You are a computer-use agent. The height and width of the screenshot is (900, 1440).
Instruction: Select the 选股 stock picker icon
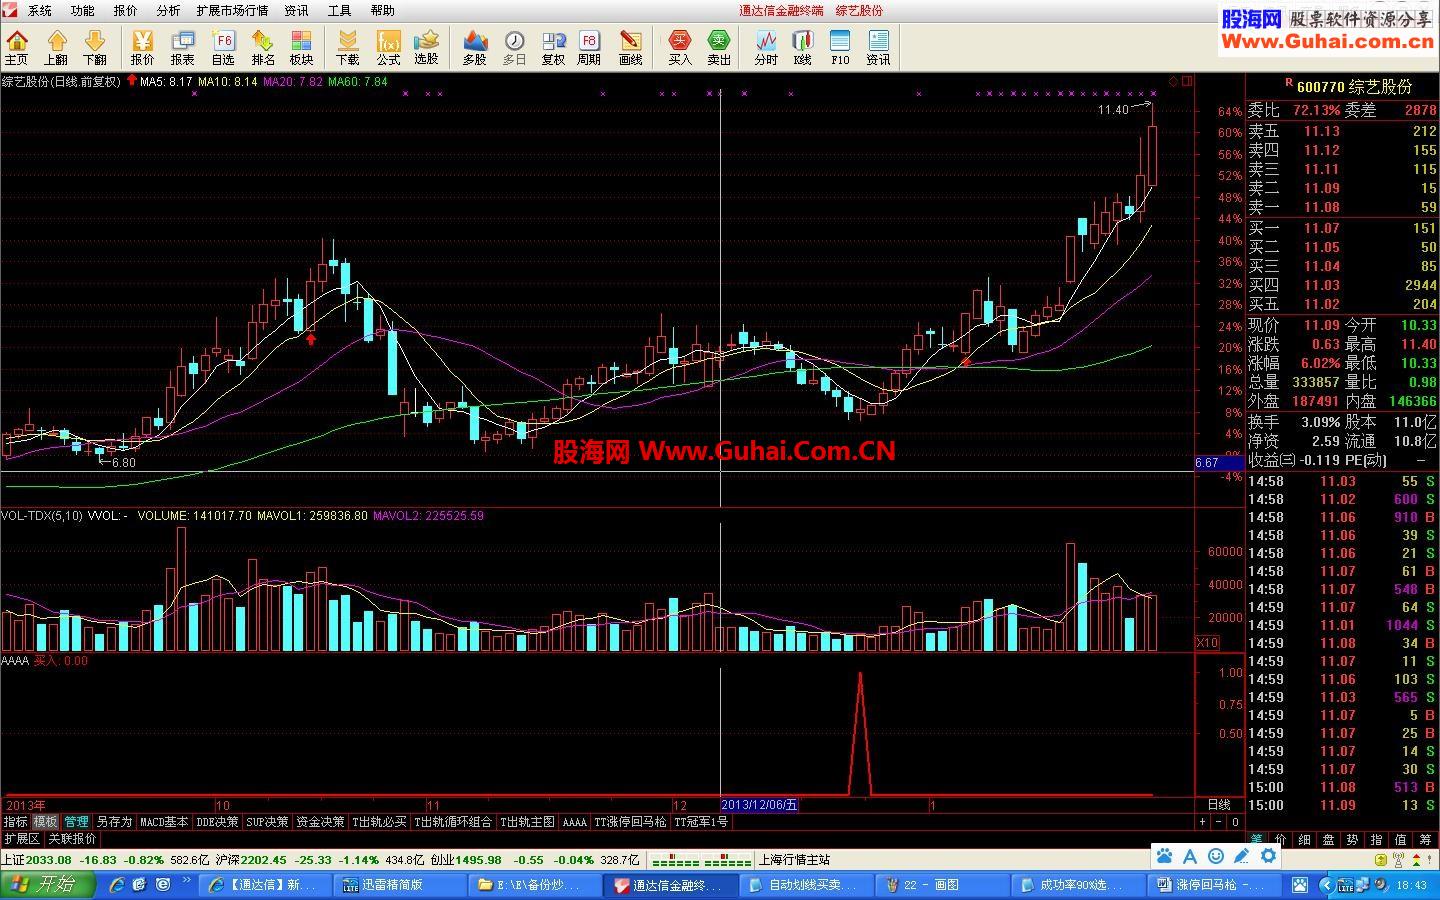427,47
